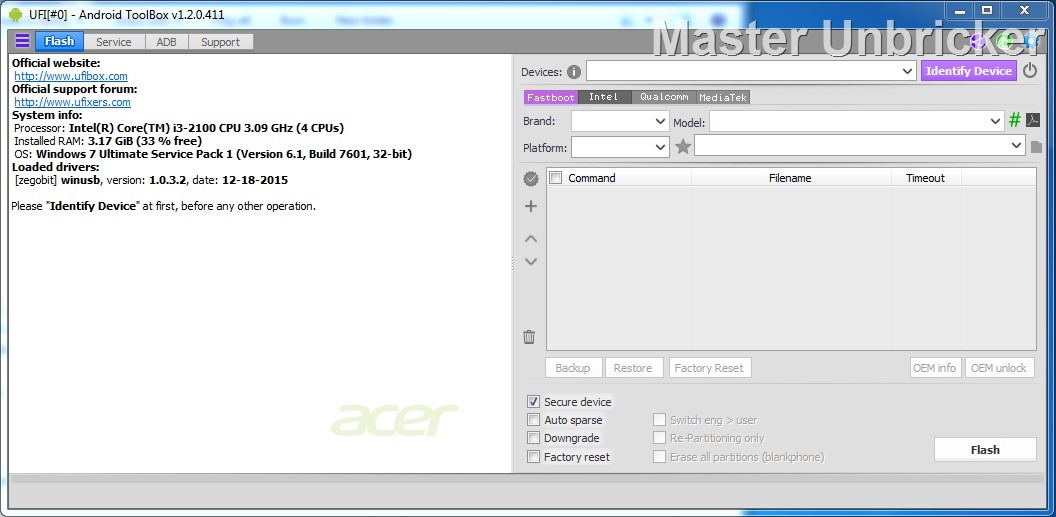The width and height of the screenshot is (1056, 517).
Task: Click the Processor info line text
Action: (x=178, y=128)
